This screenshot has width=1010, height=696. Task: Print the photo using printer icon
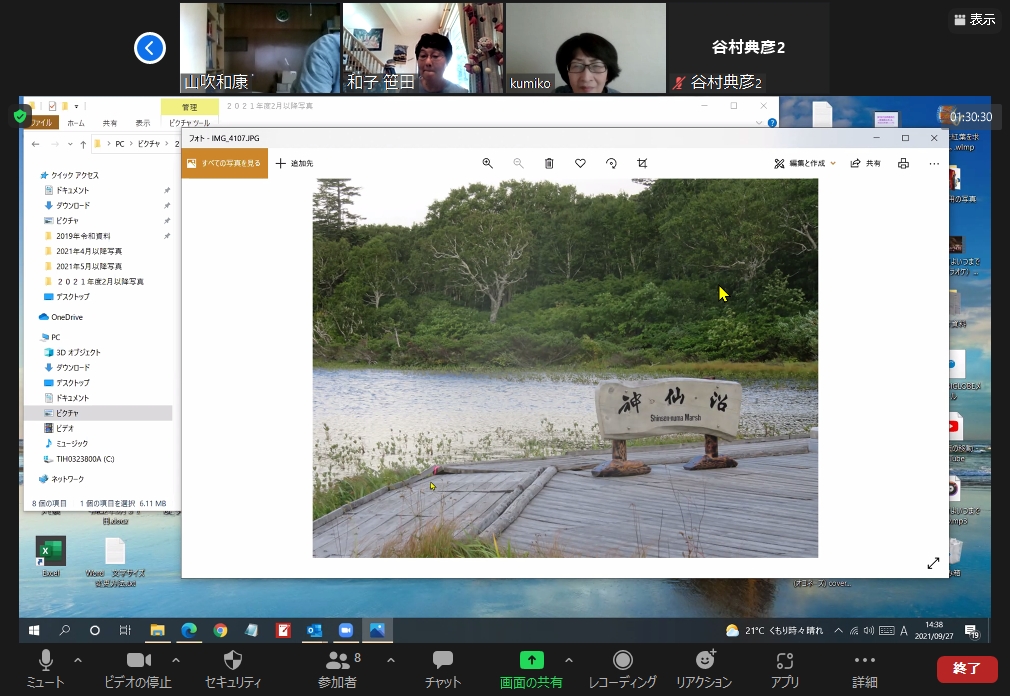pyautogui.click(x=903, y=163)
